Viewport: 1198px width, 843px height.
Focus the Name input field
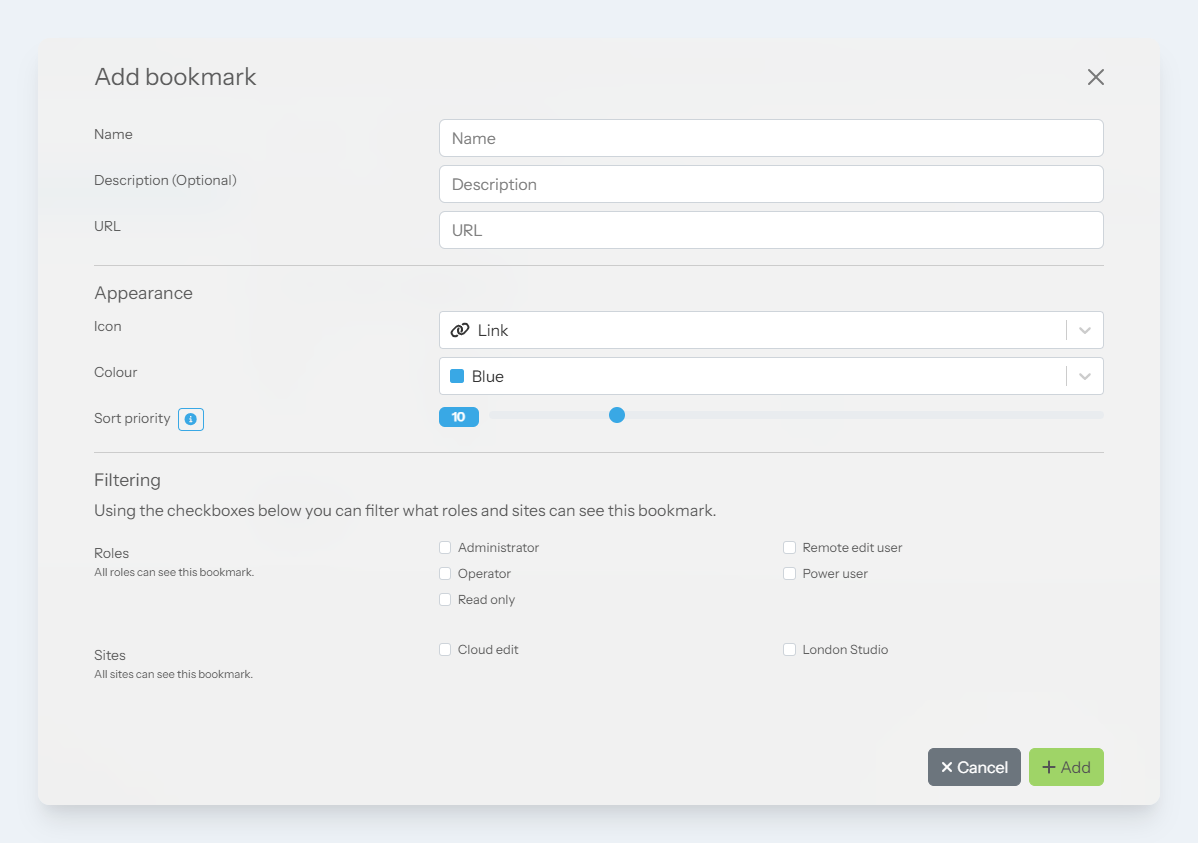click(770, 138)
